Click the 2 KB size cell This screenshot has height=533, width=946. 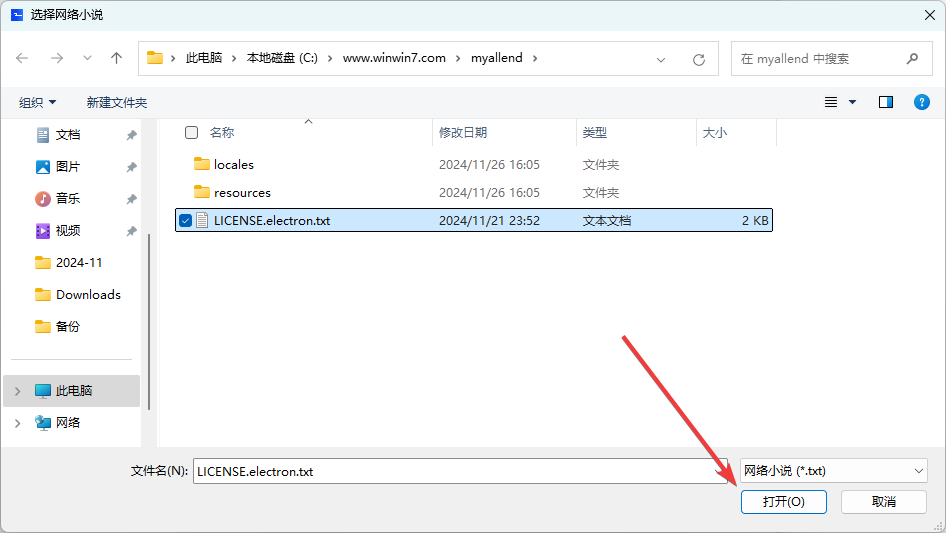755,220
